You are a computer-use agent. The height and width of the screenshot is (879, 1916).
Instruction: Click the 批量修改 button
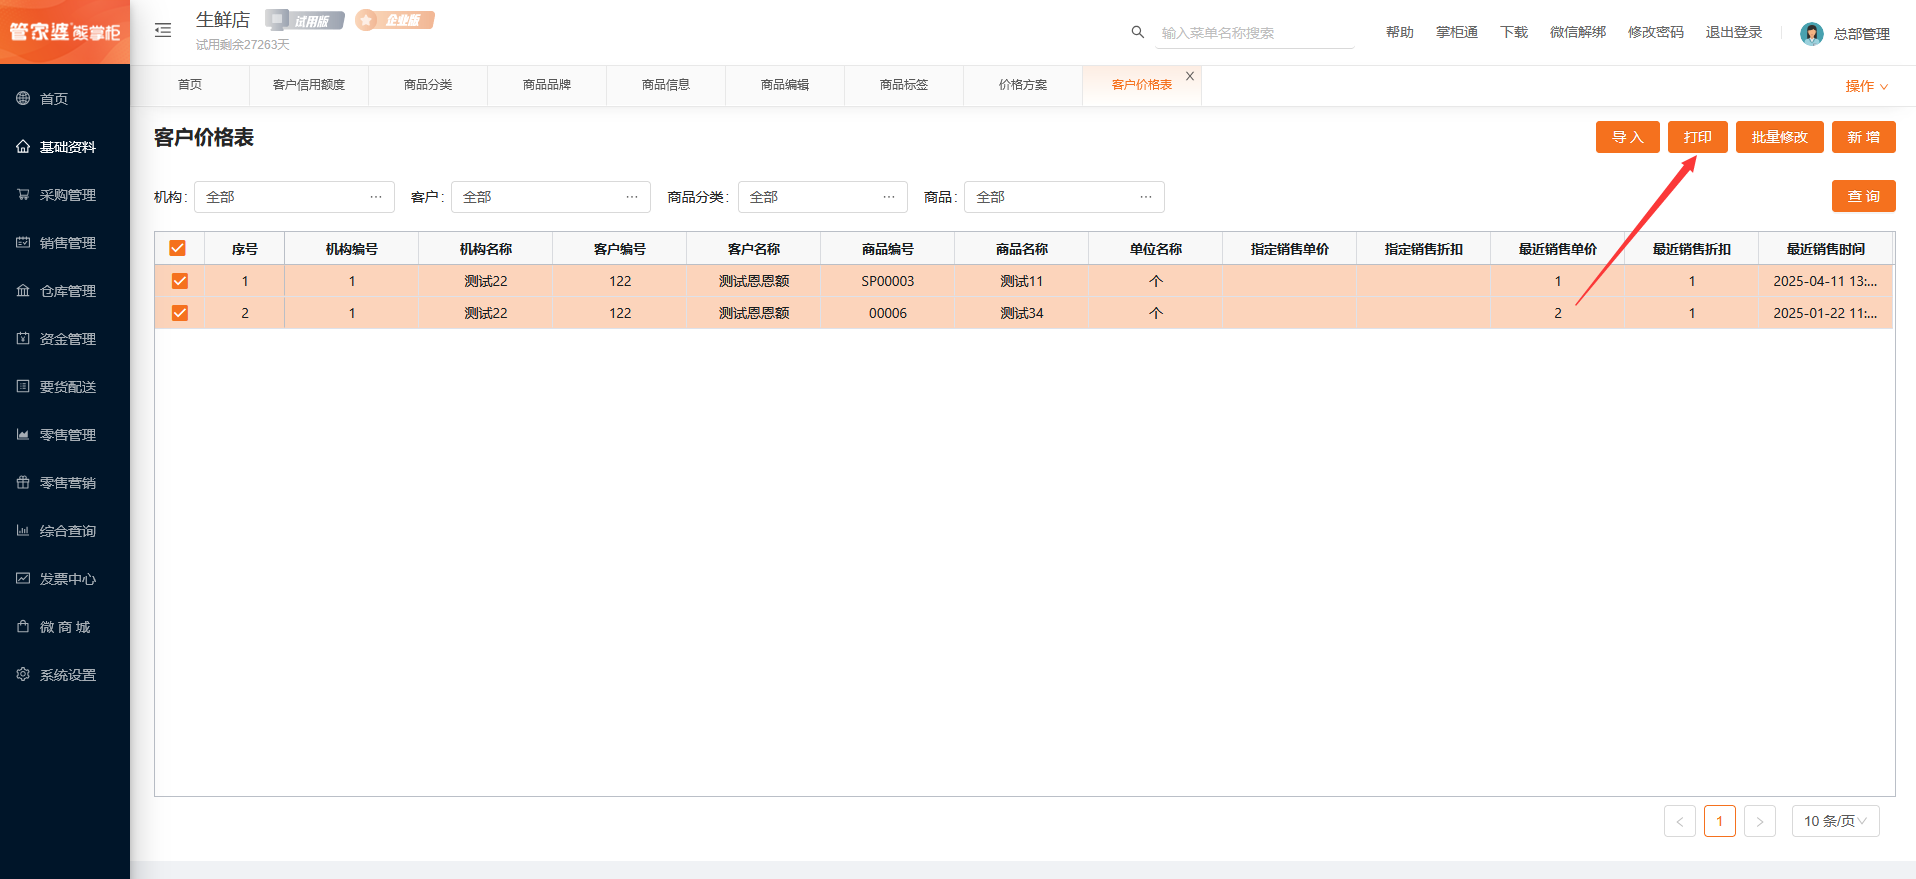[1779, 137]
